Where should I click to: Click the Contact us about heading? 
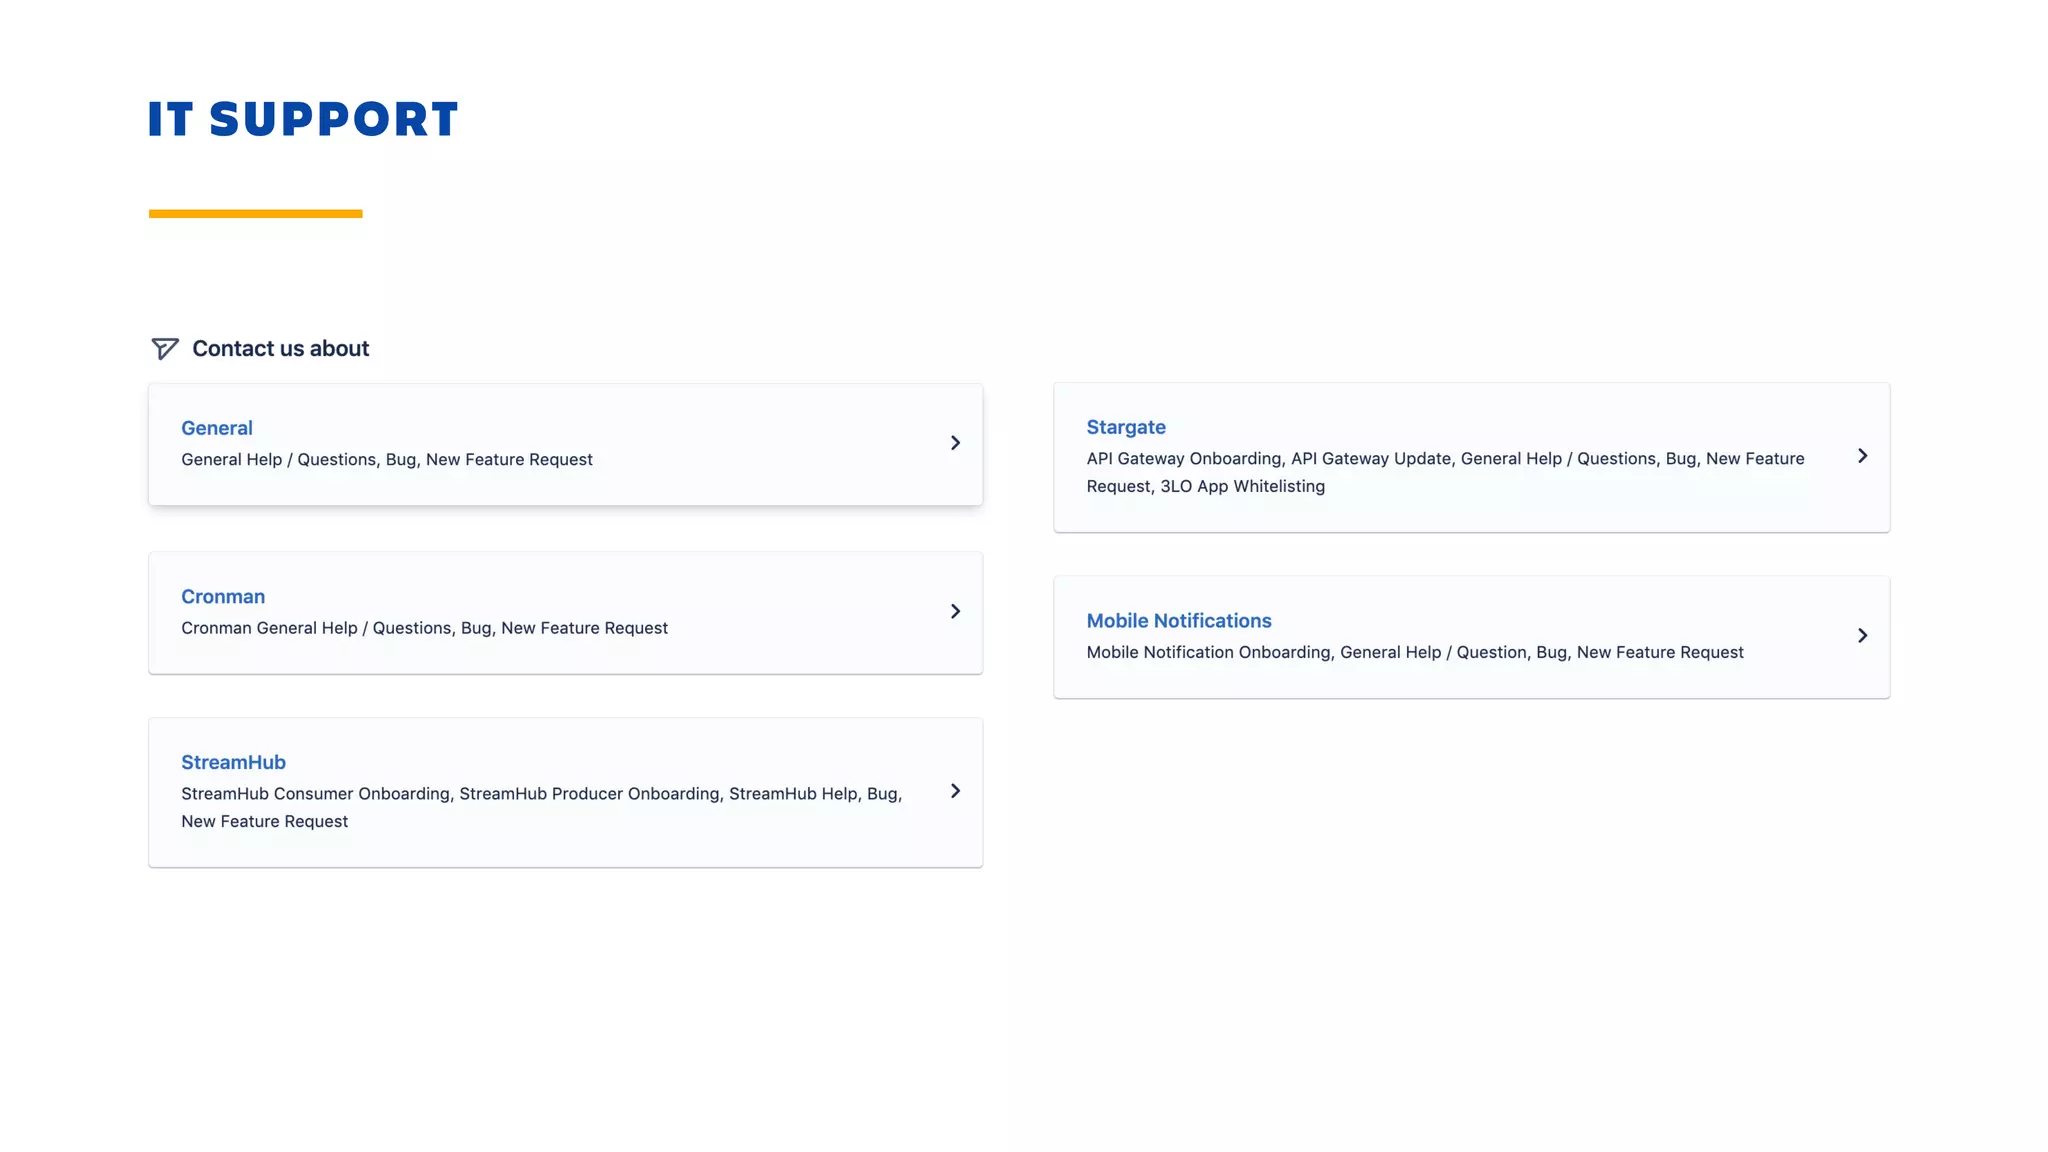click(280, 349)
